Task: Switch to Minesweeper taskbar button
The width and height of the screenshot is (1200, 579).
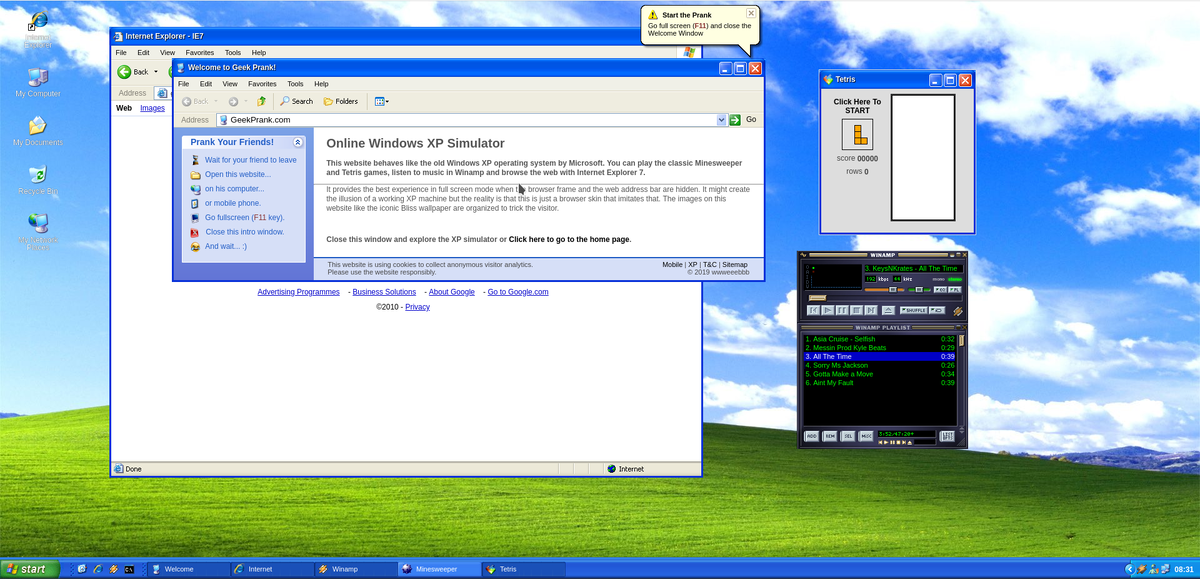Action: [x=437, y=569]
